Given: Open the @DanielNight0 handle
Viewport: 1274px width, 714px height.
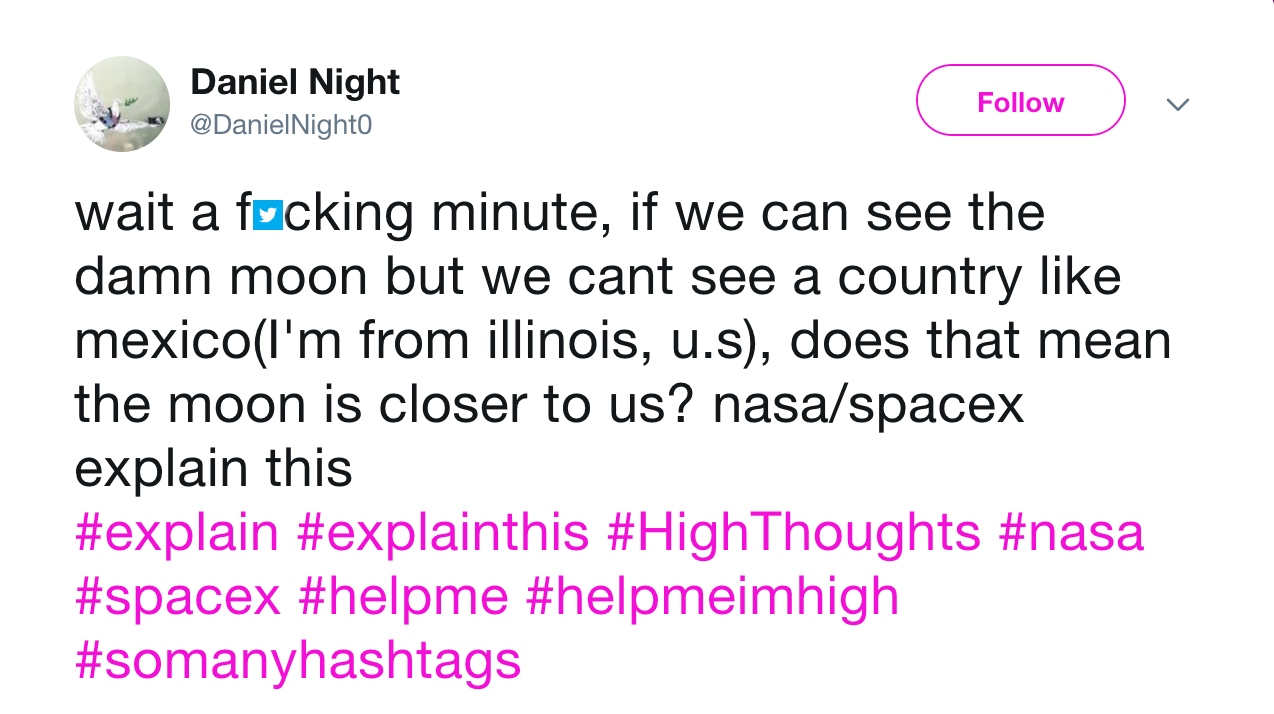Looking at the screenshot, I should 280,124.
